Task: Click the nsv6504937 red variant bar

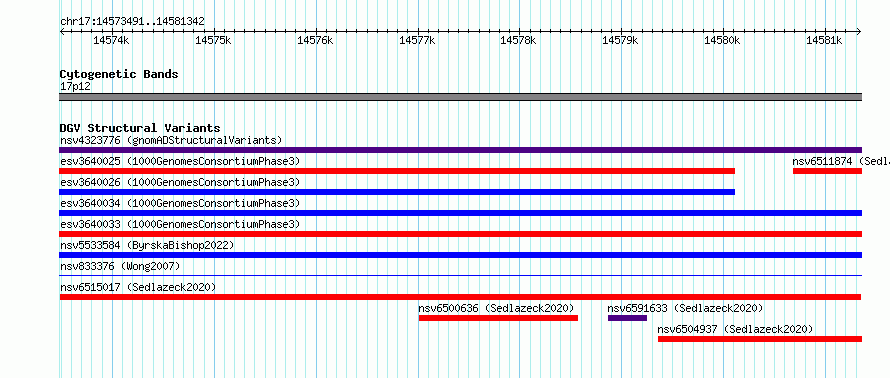Action: 760,339
